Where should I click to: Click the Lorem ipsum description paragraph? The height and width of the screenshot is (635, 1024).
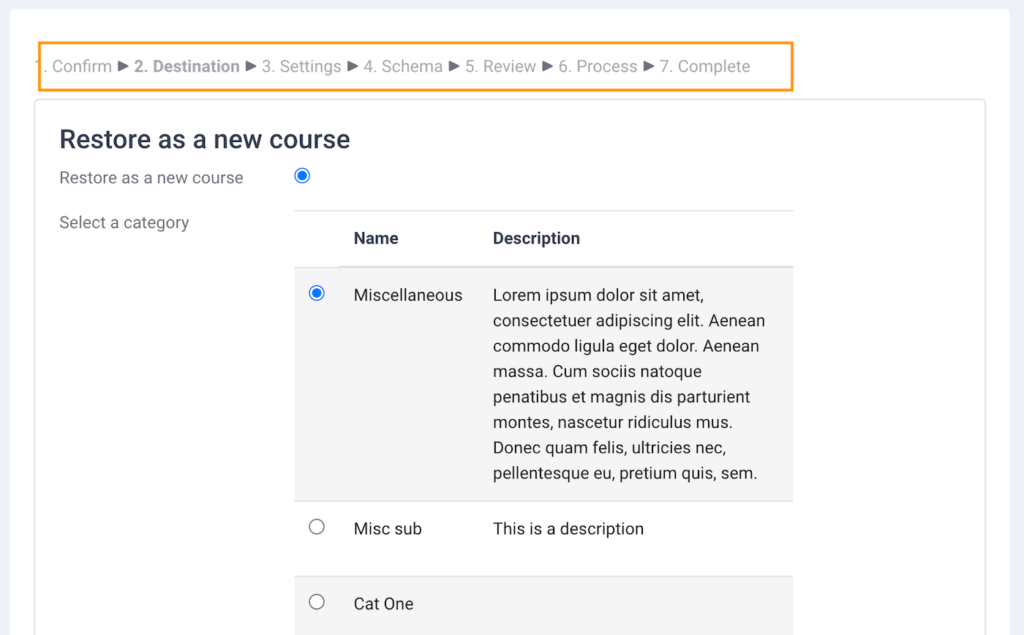click(x=629, y=384)
